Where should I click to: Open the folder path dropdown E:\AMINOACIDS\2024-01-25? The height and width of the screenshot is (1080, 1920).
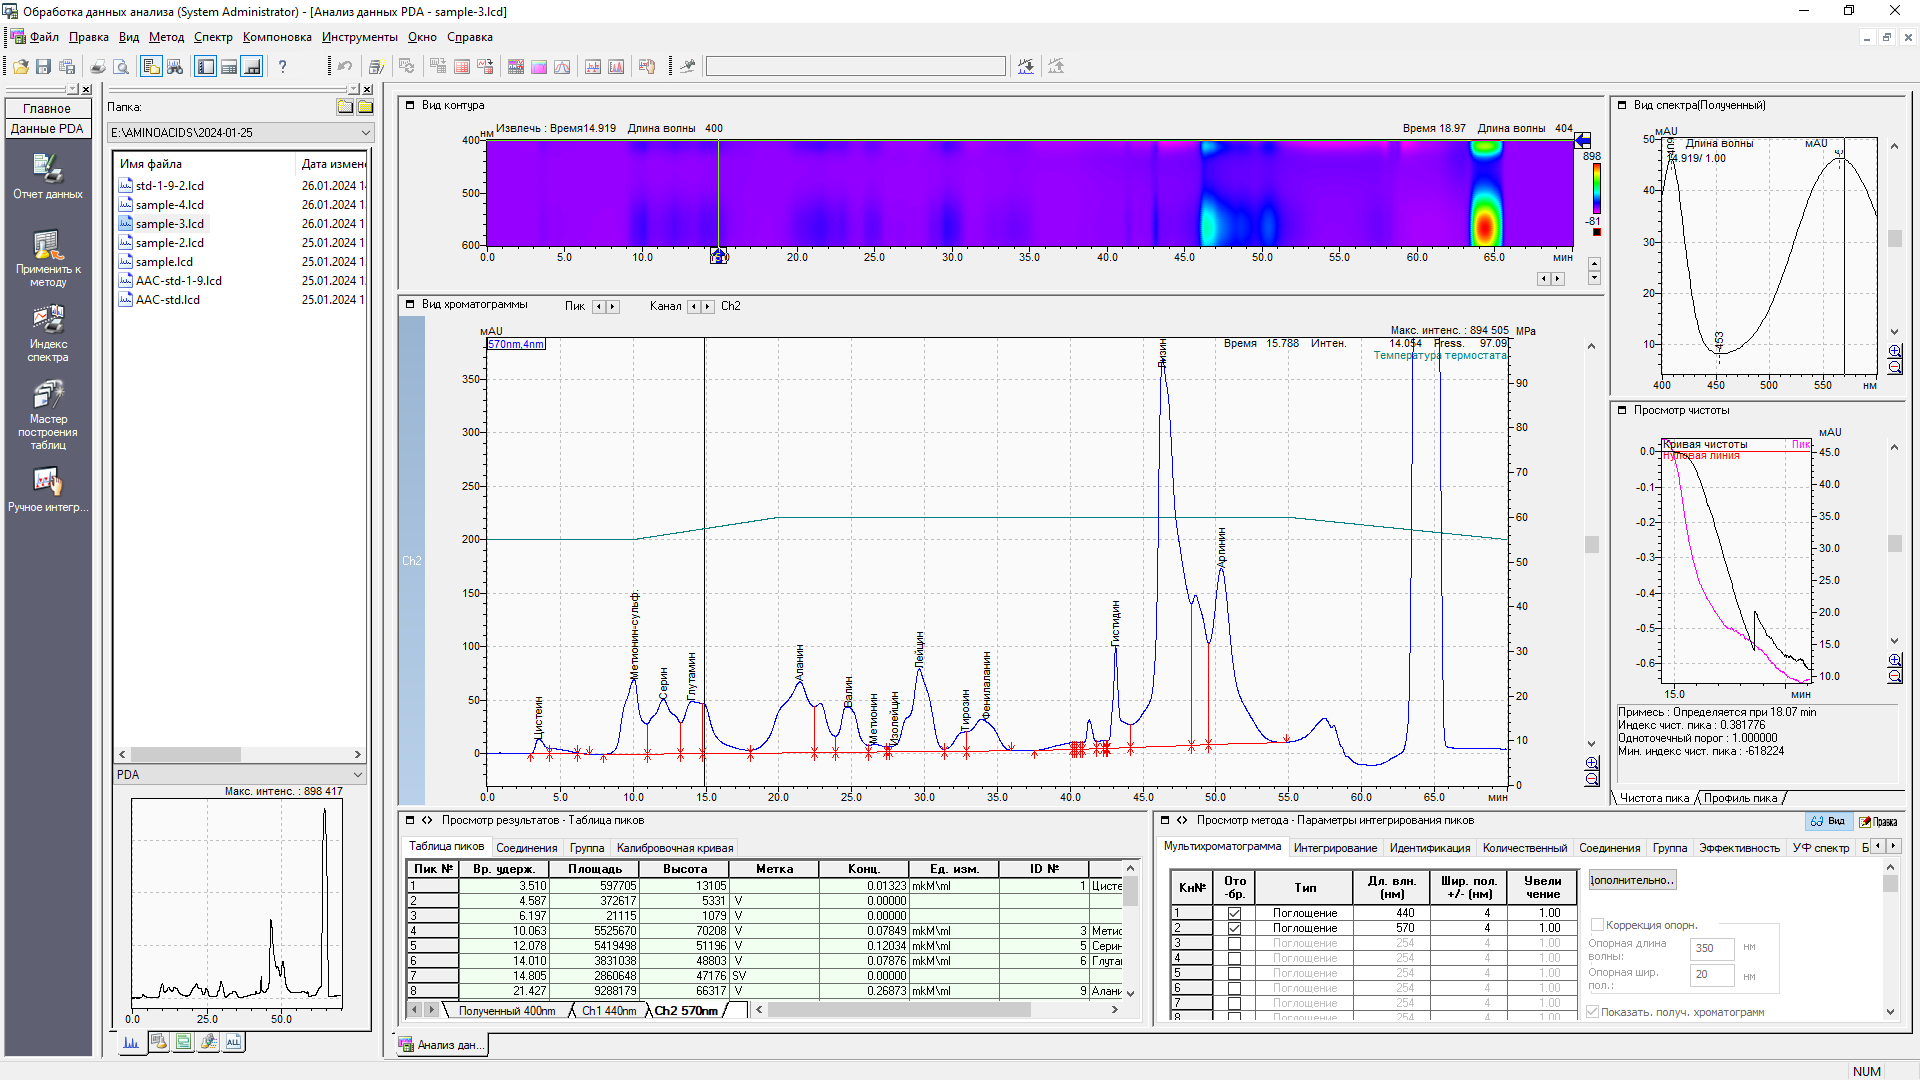click(x=365, y=133)
